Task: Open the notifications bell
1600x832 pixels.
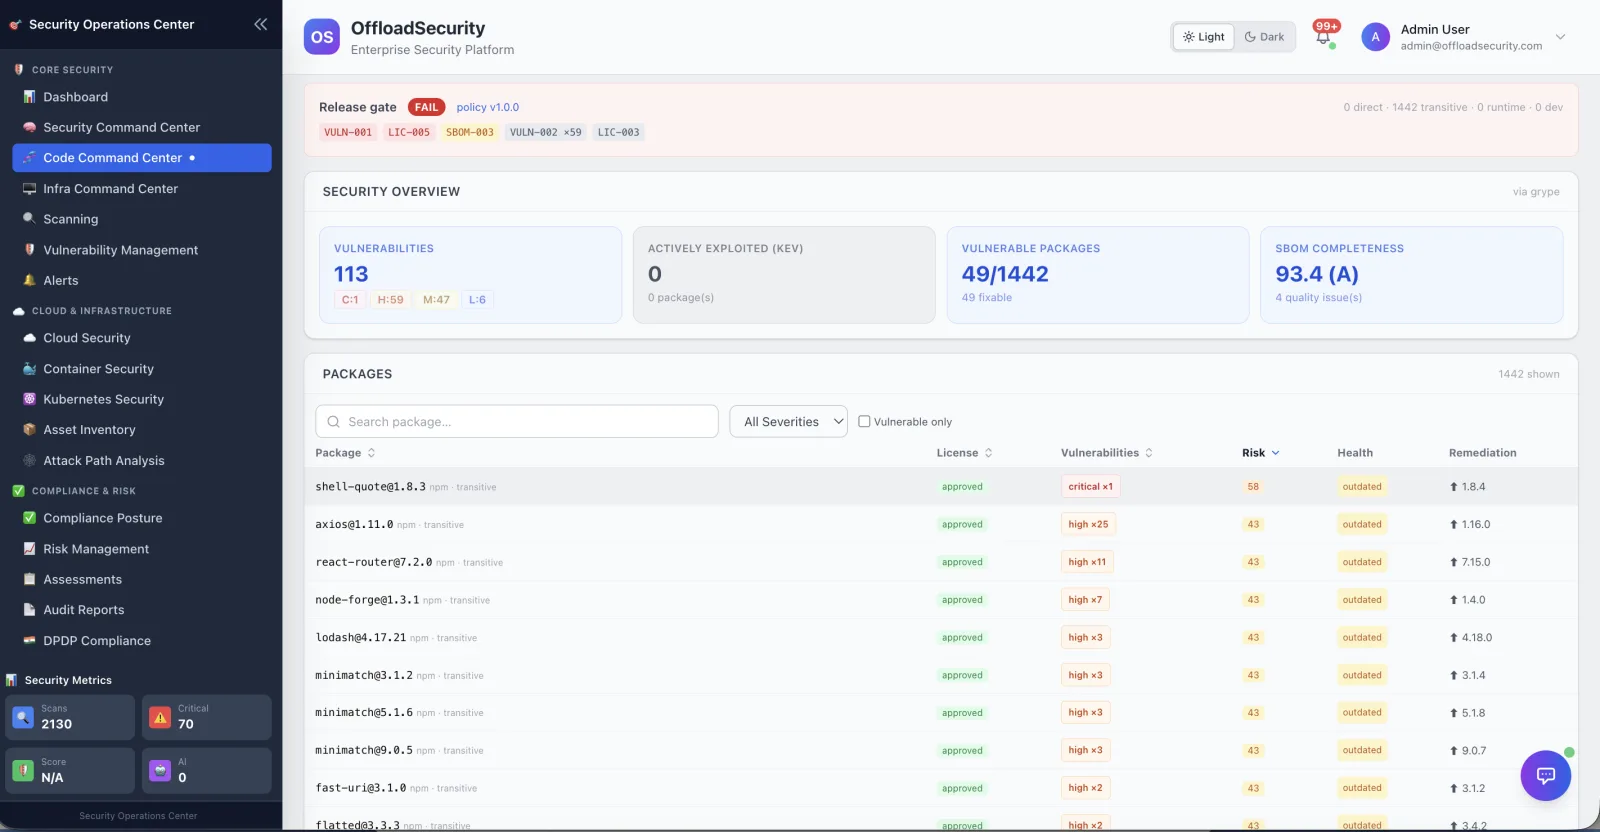Action: pyautogui.click(x=1323, y=37)
